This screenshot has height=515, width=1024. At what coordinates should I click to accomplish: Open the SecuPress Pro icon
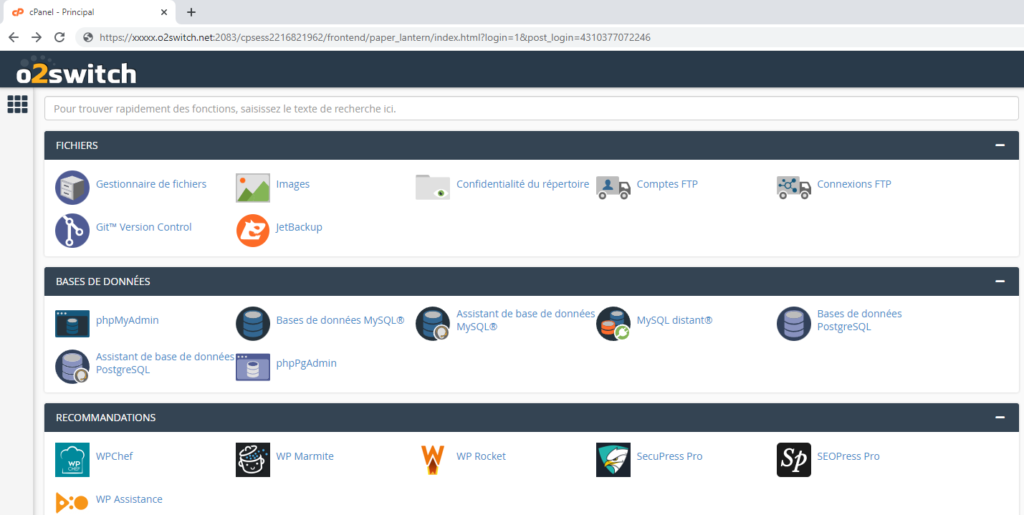pyautogui.click(x=613, y=460)
